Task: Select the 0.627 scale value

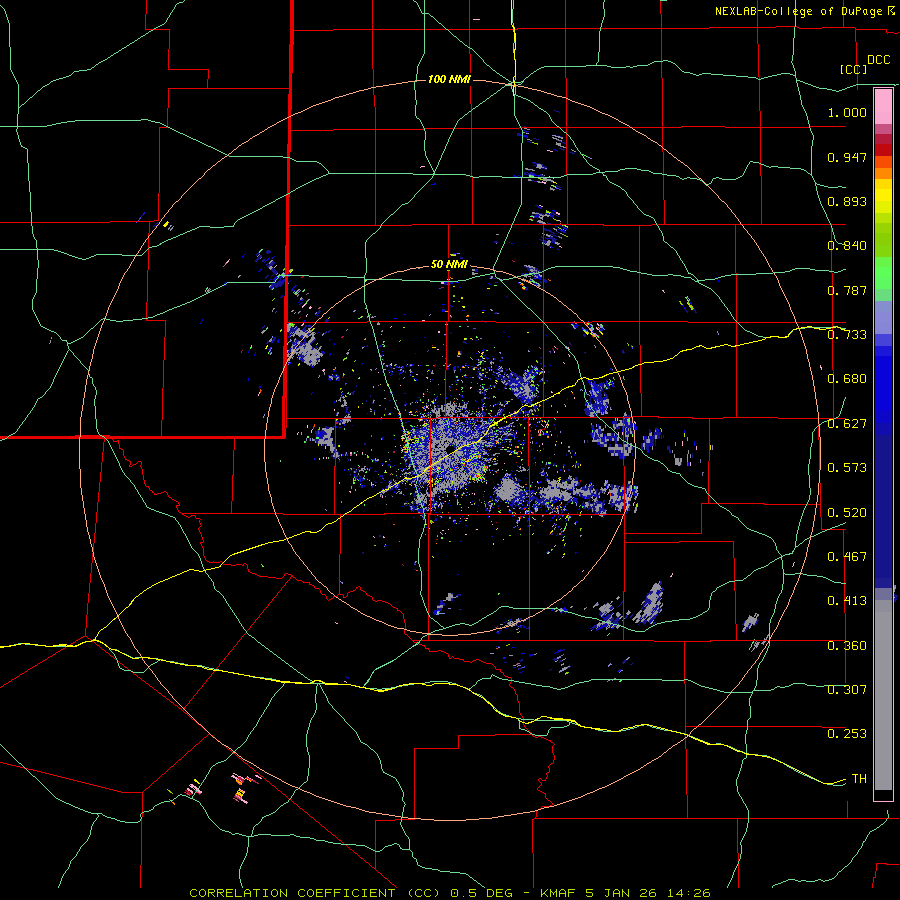Action: 847,424
